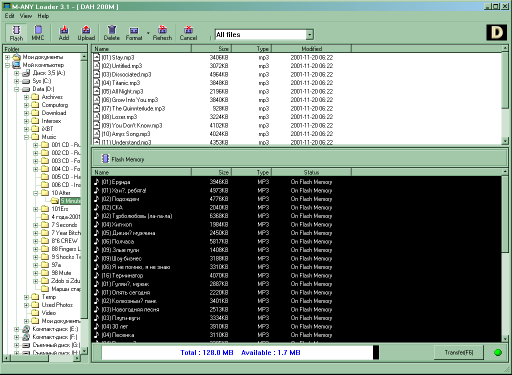Screen dimensions: 512x375
Task: Open the Help menu
Action: (x=43, y=16)
